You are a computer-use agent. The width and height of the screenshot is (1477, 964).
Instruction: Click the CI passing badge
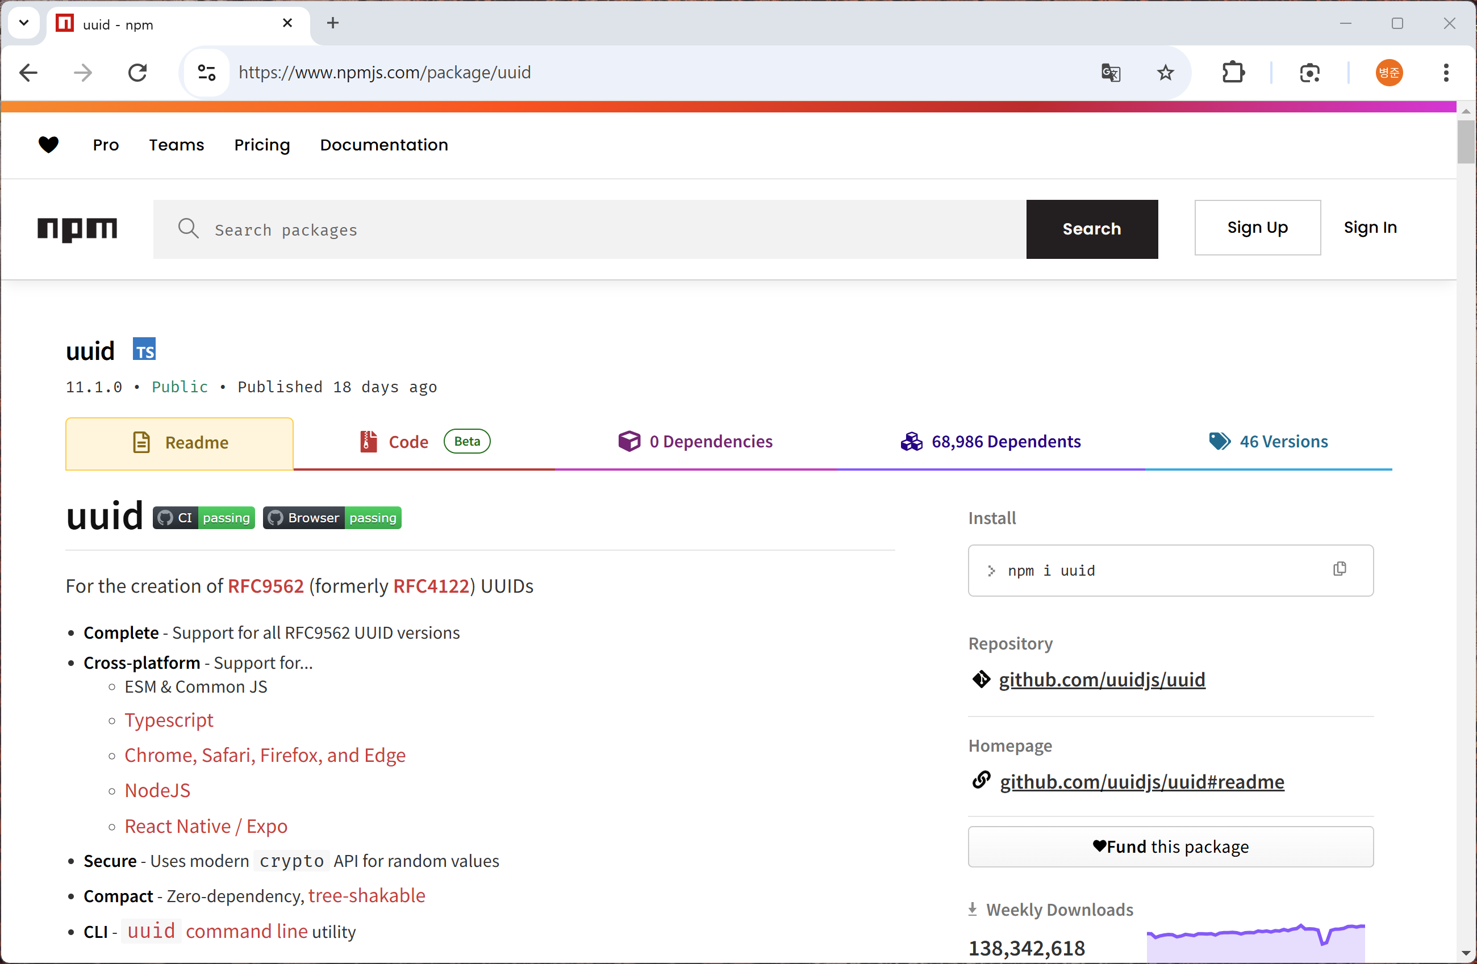point(204,518)
